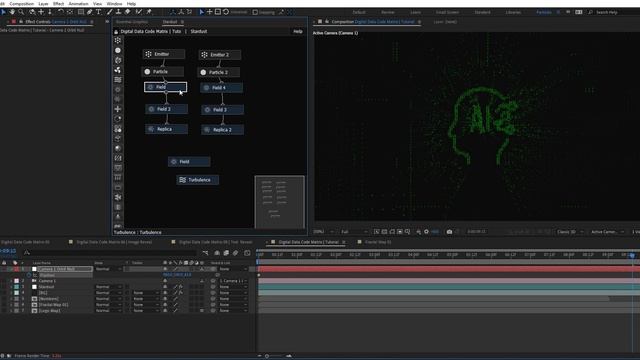Image resolution: width=640 pixels, height=360 pixels.
Task: Select the Emitter node
Action: click(x=164, y=54)
